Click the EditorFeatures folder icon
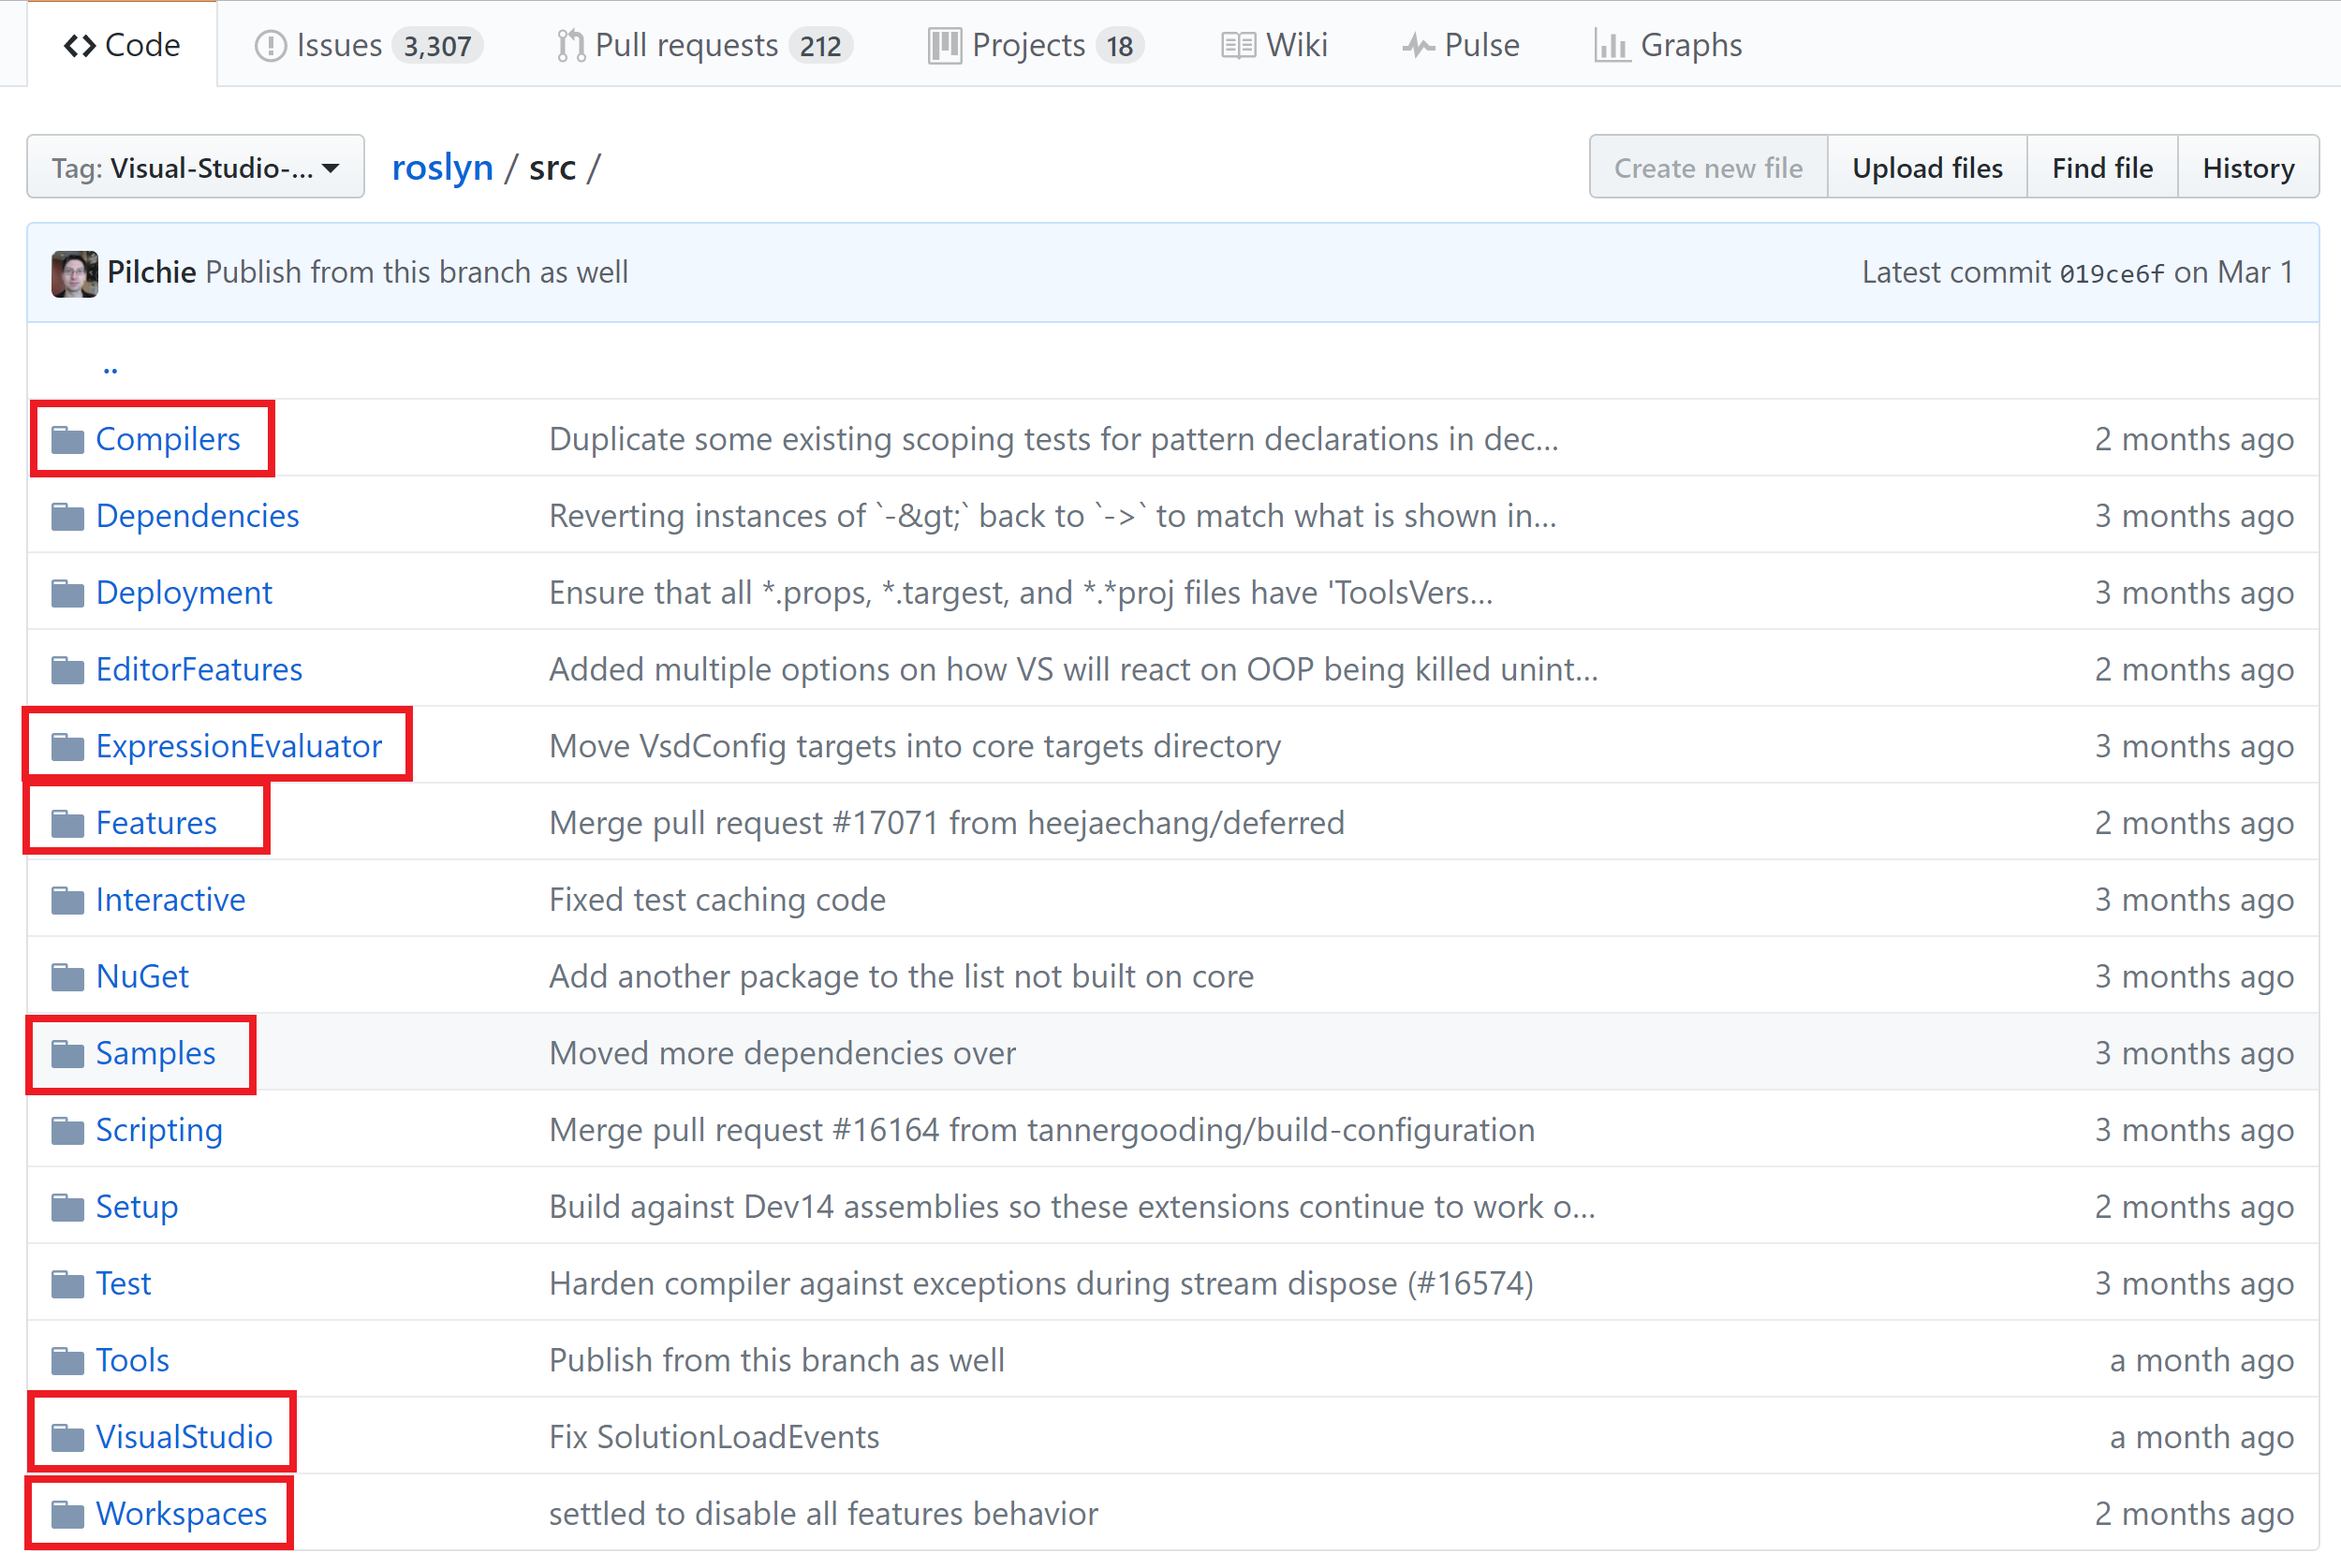The width and height of the screenshot is (2341, 1568). click(x=67, y=669)
